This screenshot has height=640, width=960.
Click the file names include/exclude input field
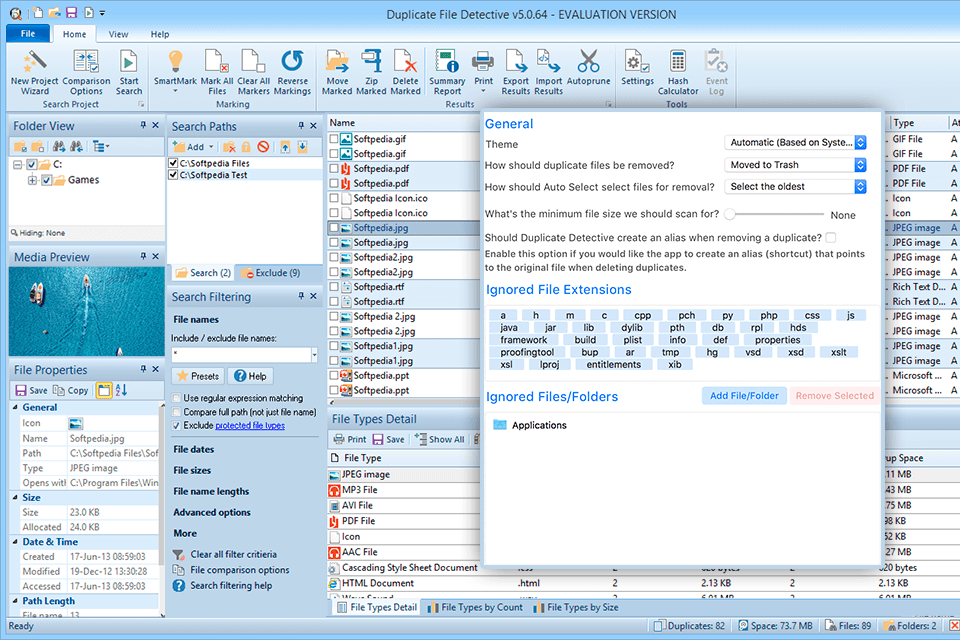[239, 353]
